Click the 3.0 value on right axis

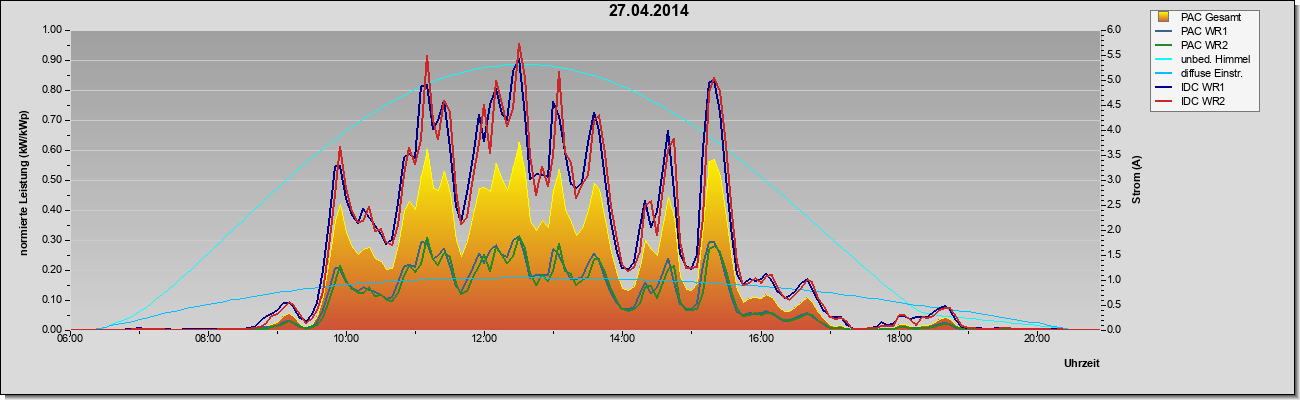point(1112,180)
